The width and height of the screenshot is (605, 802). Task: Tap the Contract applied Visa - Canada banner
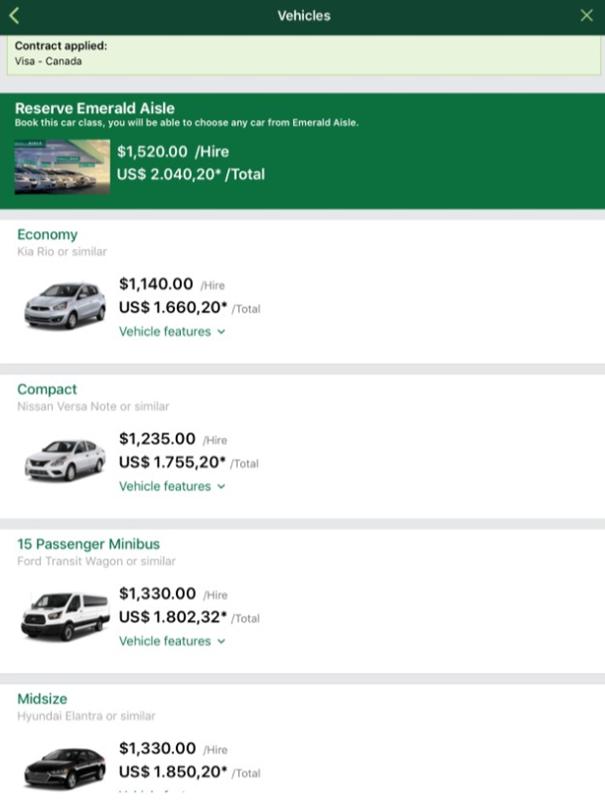(302, 54)
